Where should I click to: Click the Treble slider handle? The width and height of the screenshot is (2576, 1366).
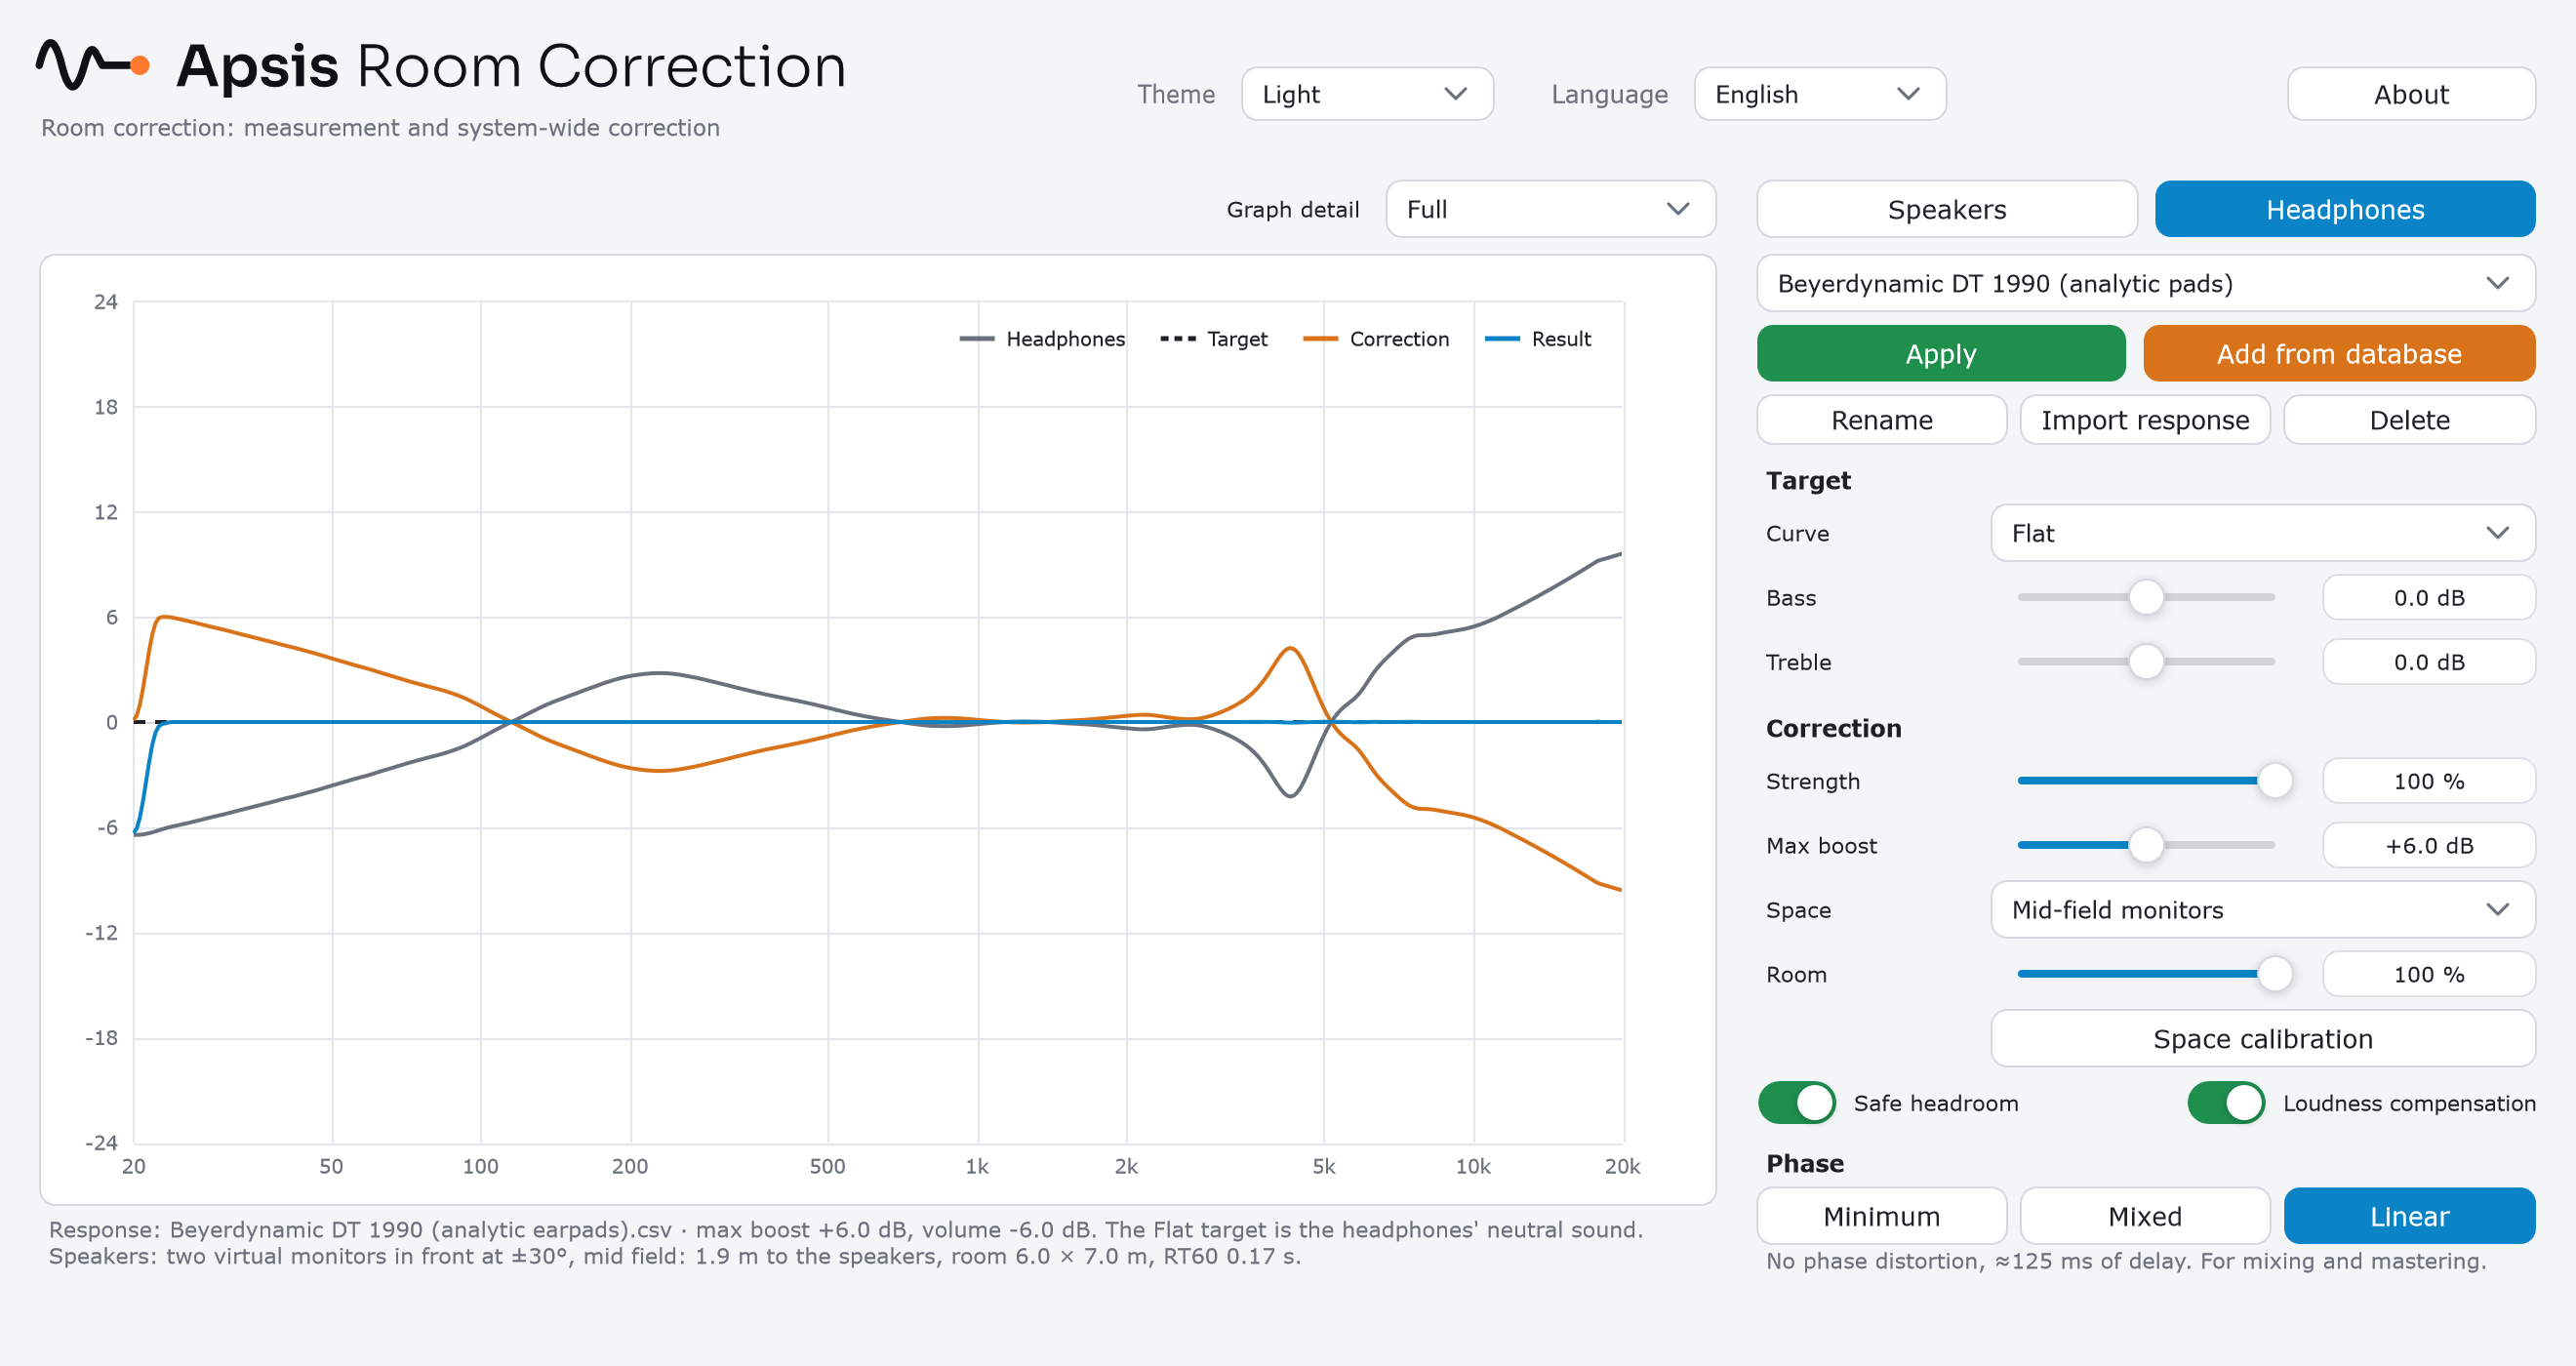pos(2146,661)
